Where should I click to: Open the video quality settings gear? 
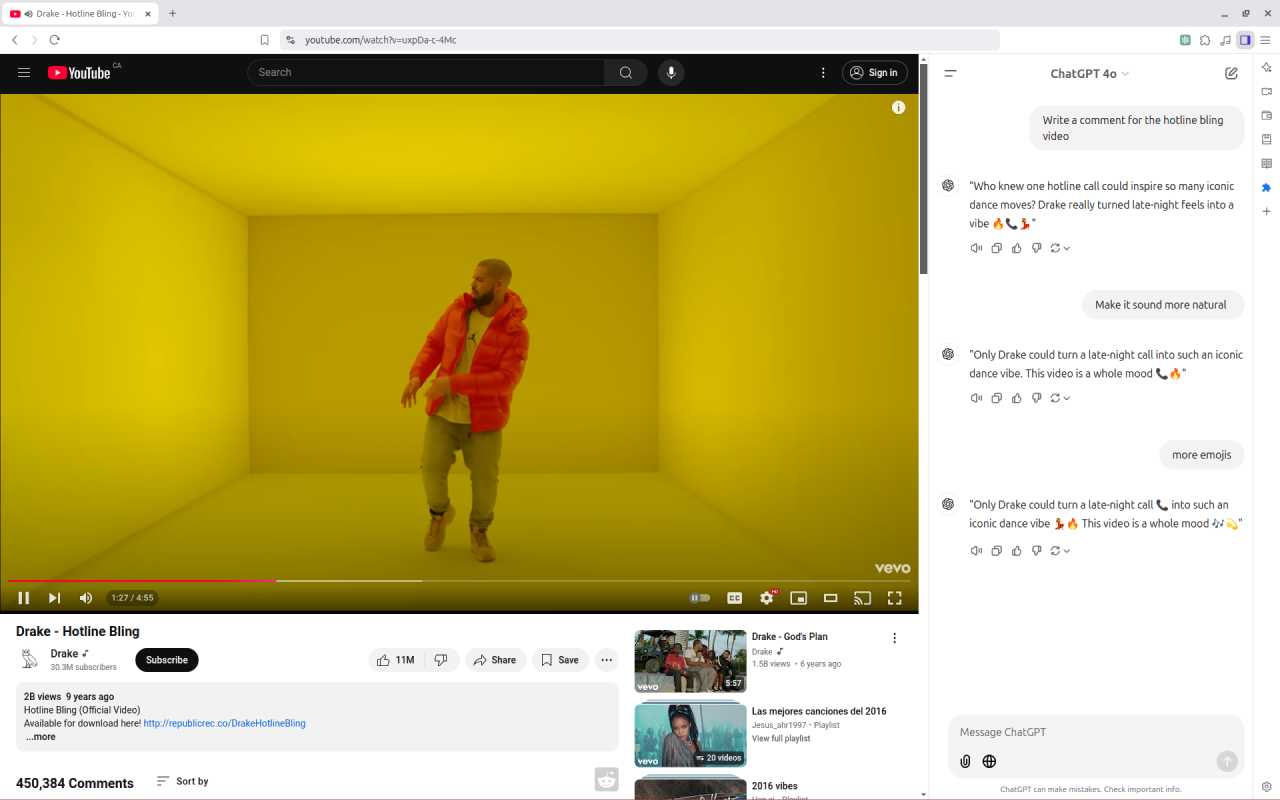766,597
